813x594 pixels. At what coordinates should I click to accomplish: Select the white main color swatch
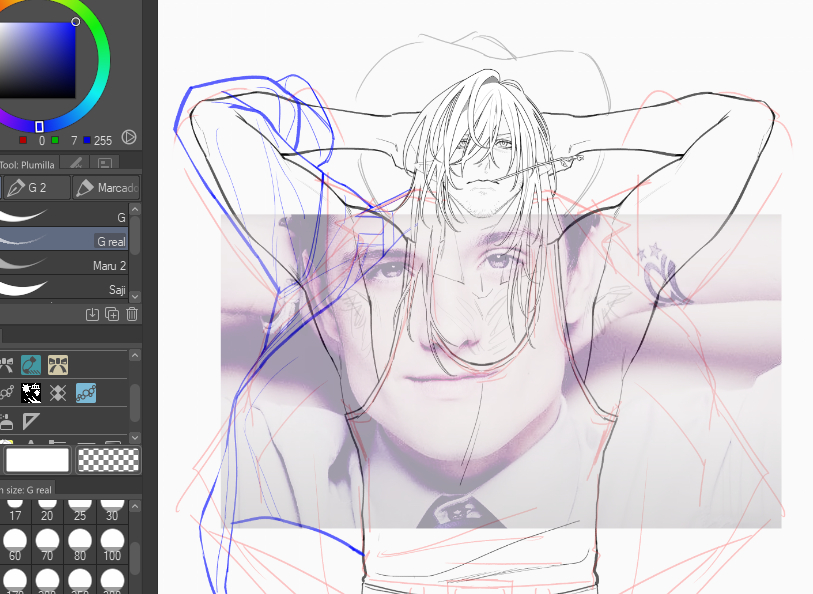37,460
